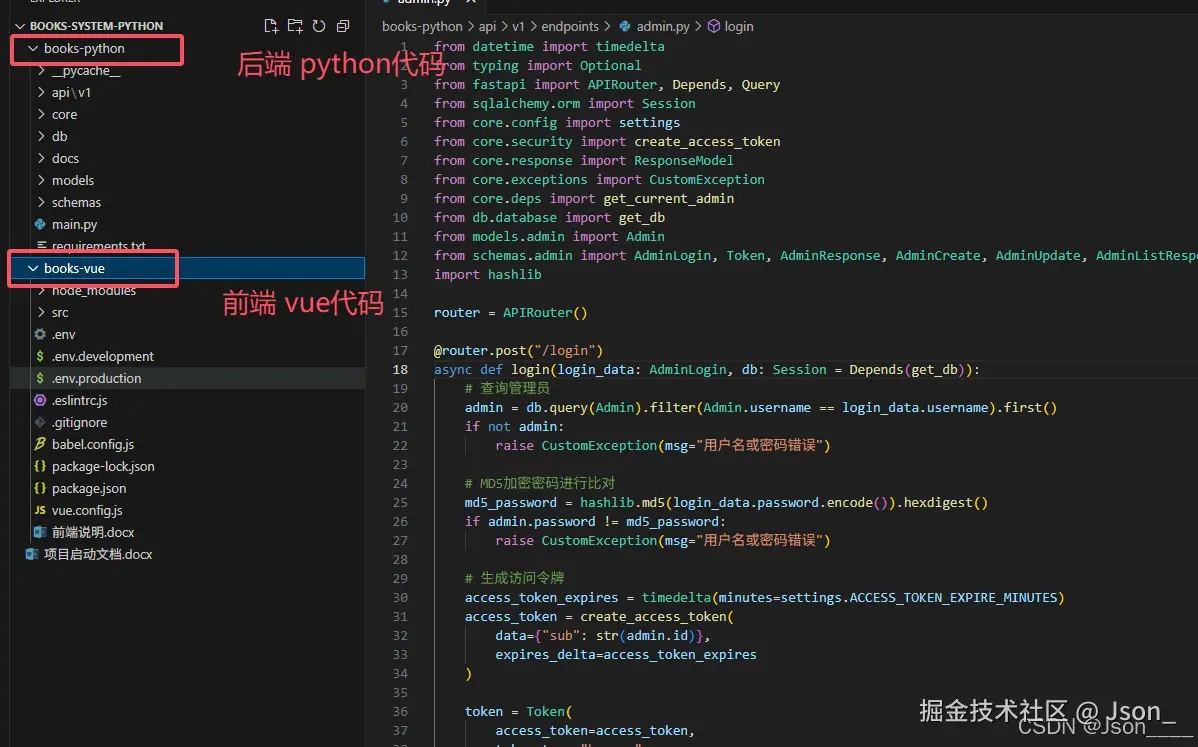Expand the __pycache__ folder
Screen dimensions: 1198x747
41,70
